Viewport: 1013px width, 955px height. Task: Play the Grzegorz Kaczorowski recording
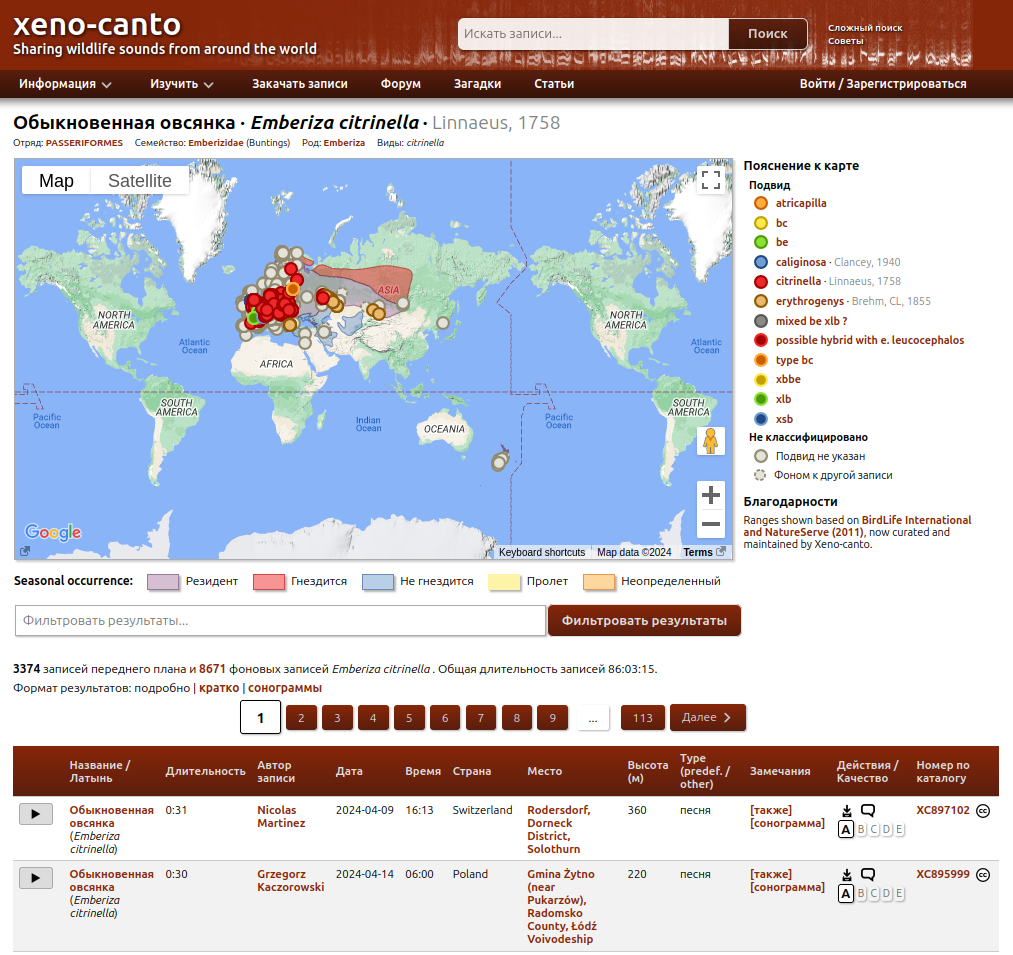tap(36, 878)
